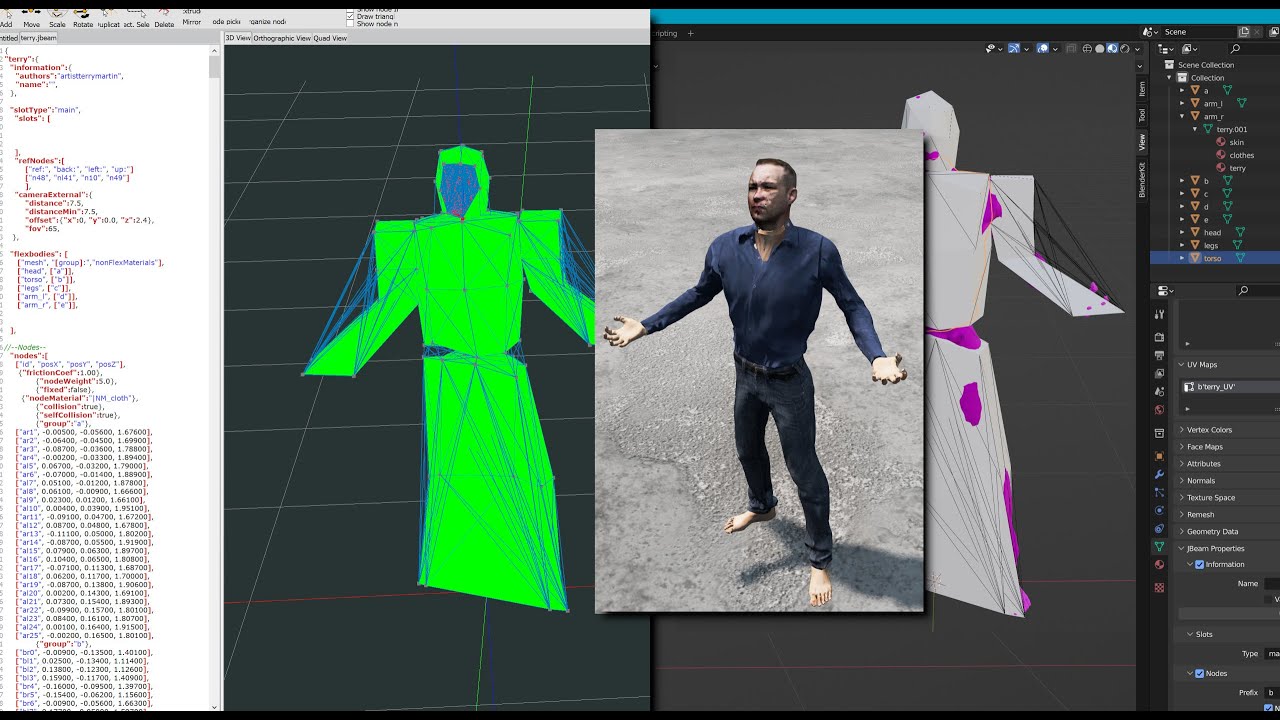This screenshot has height=720, width=1280.
Task: Select the terry.jbeam file tab
Action: coord(38,38)
